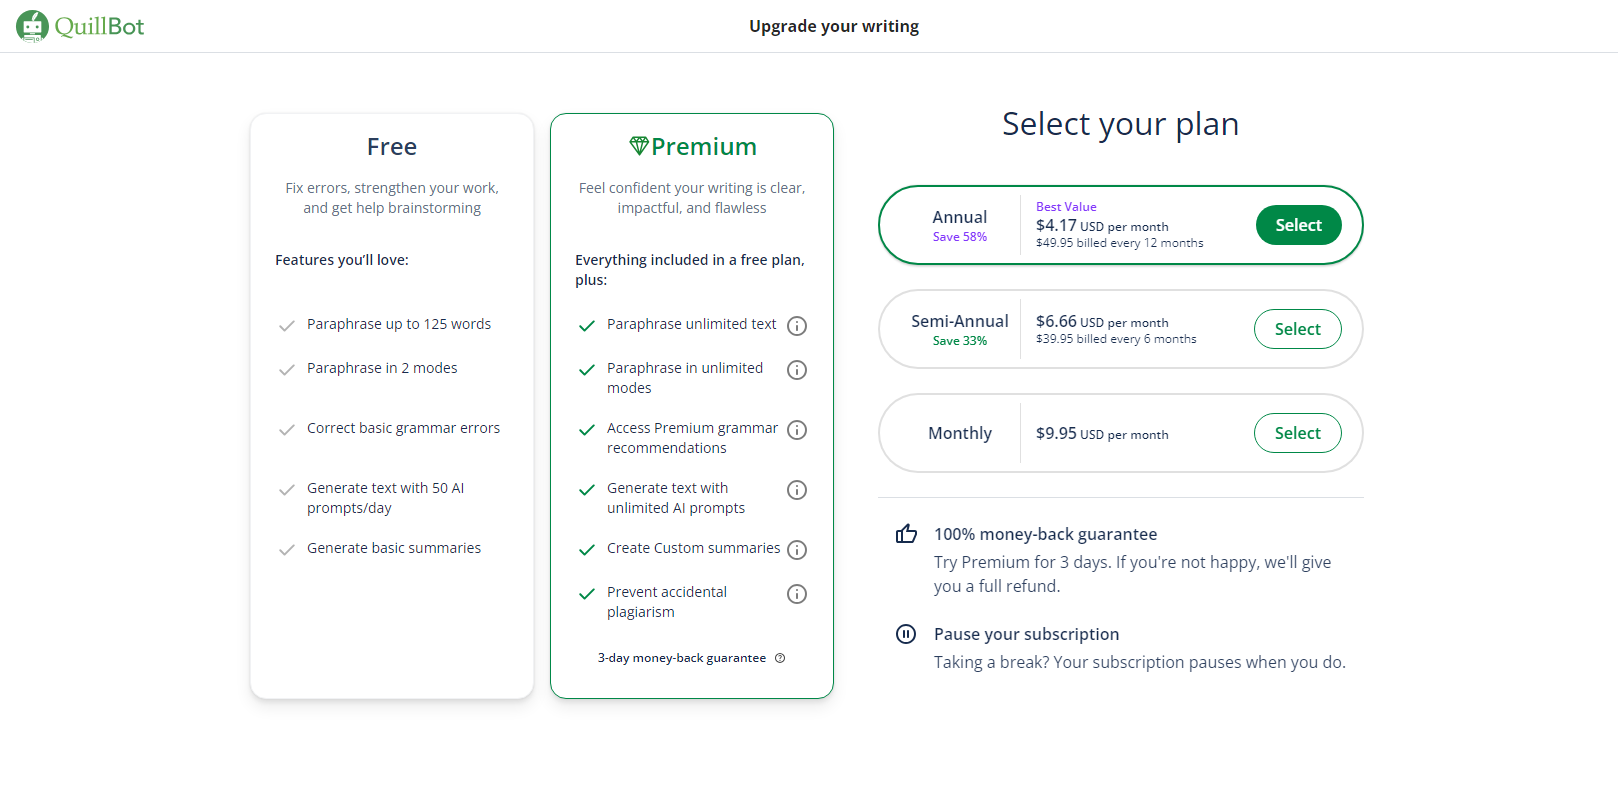Show info for Premium grammar recommendations

pos(797,430)
